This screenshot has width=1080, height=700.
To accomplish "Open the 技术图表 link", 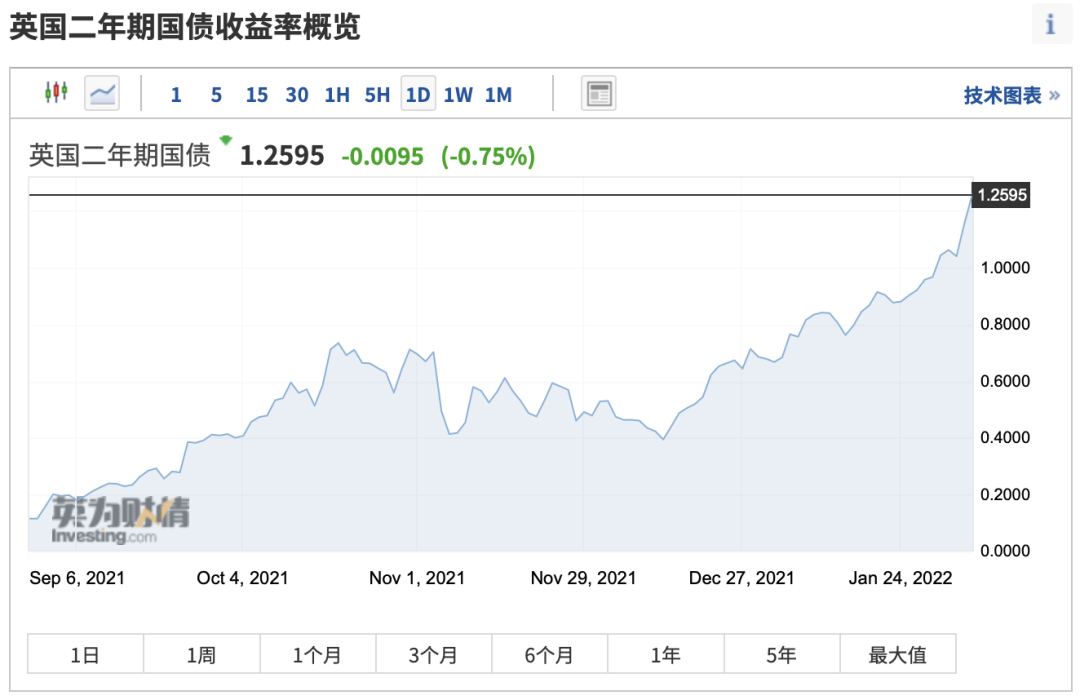I will [x=1011, y=95].
